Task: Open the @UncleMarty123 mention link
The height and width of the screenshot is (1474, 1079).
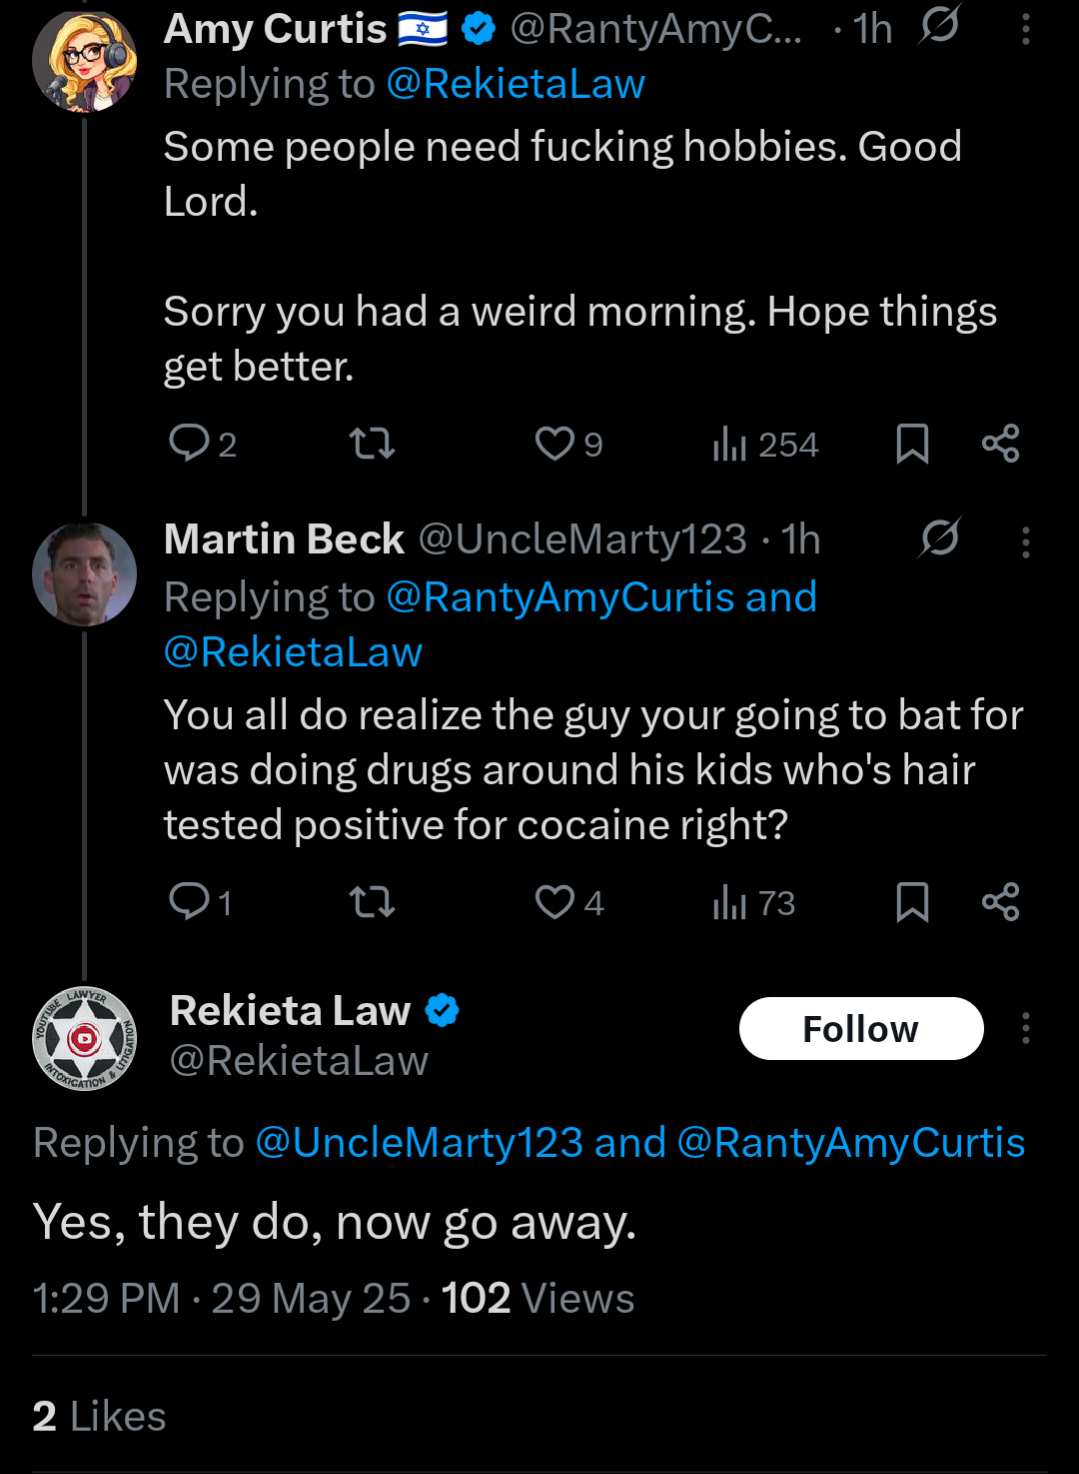Action: (x=419, y=1142)
